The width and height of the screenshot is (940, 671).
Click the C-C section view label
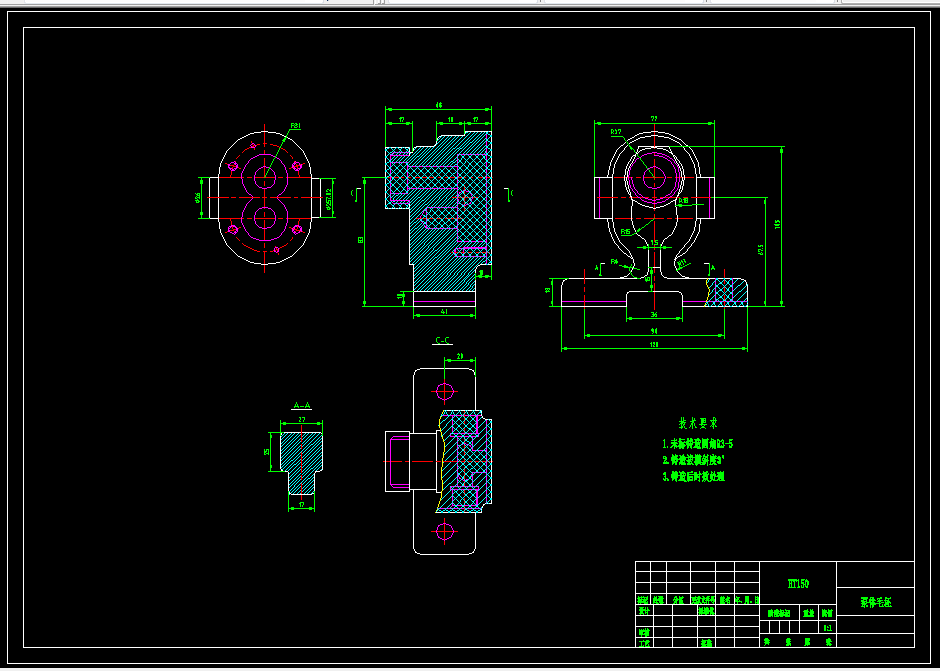point(442,341)
